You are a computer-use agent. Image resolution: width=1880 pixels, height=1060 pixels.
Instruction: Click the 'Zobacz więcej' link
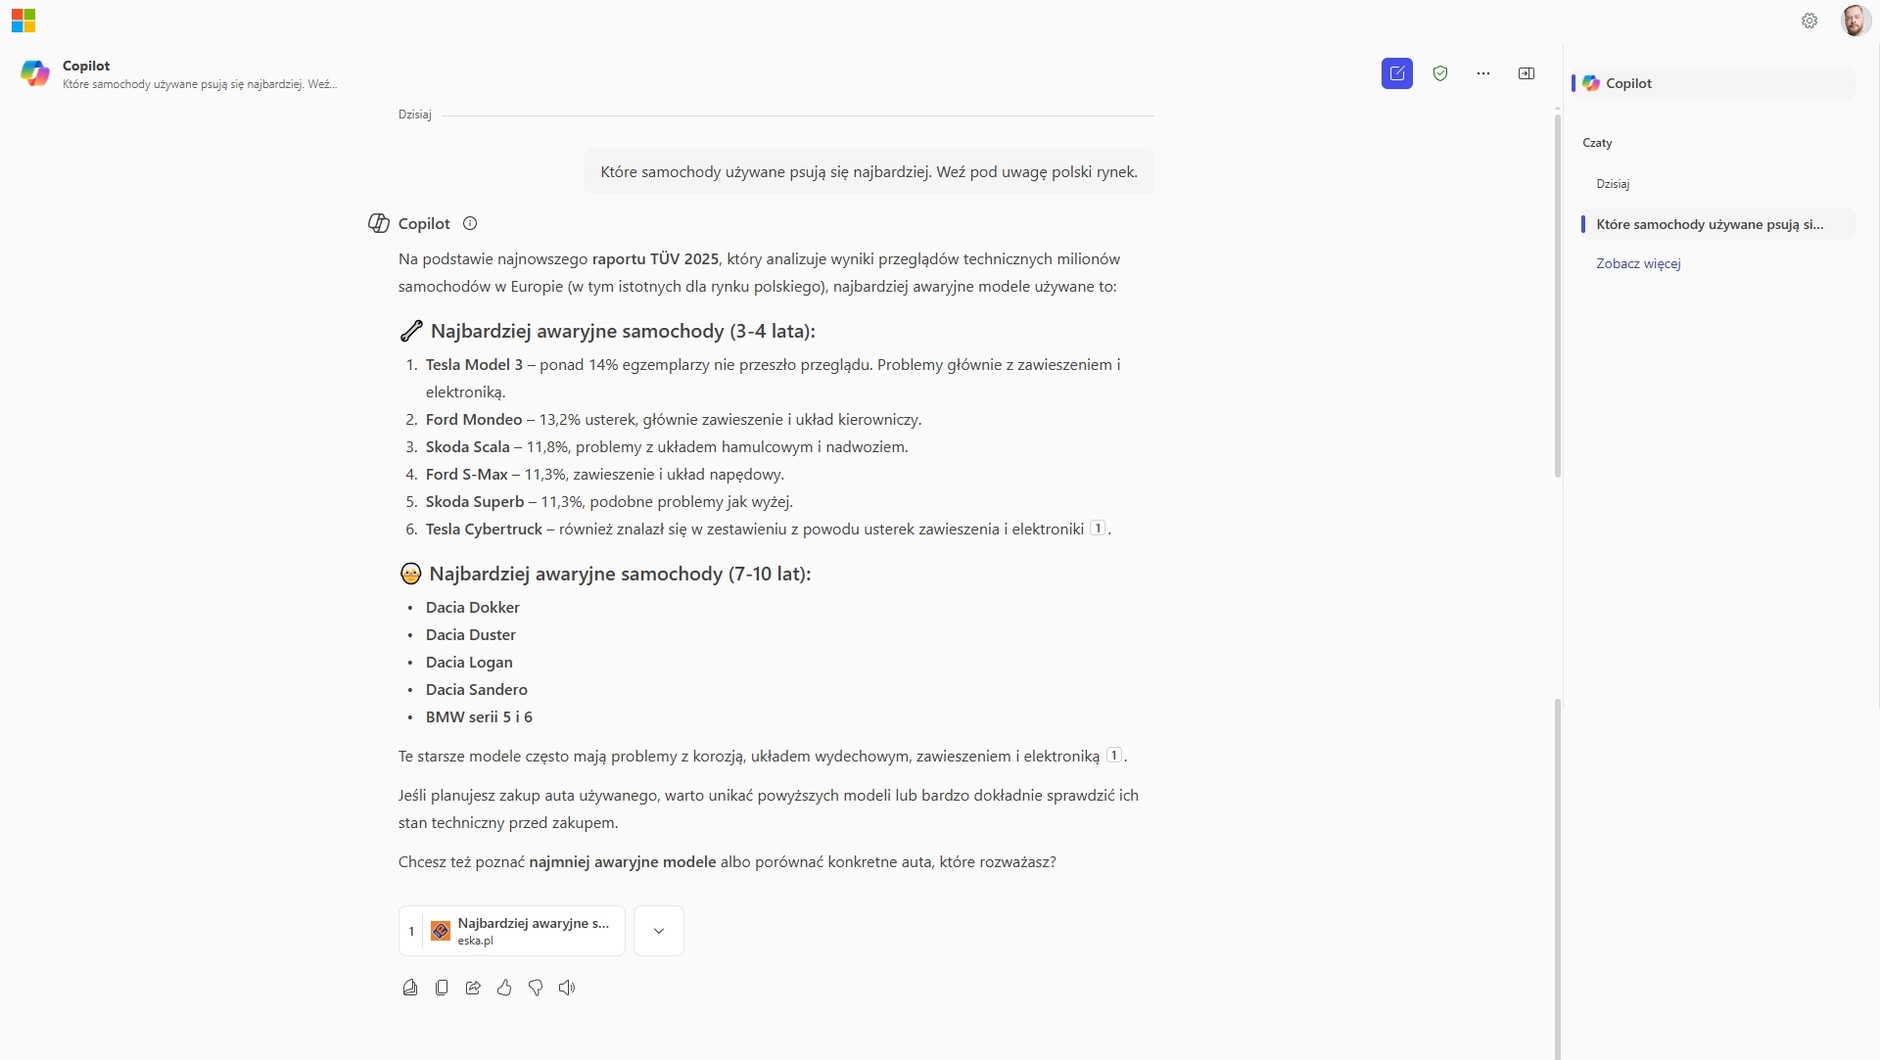1638,263
